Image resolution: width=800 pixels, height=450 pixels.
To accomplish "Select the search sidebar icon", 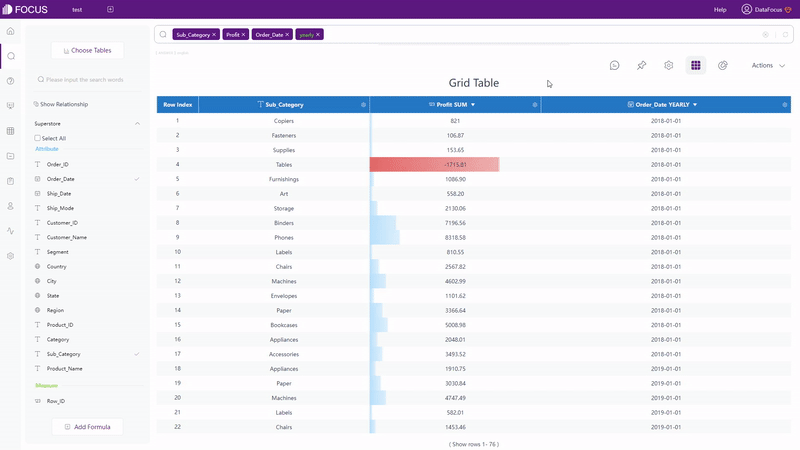I will pyautogui.click(x=11, y=56).
